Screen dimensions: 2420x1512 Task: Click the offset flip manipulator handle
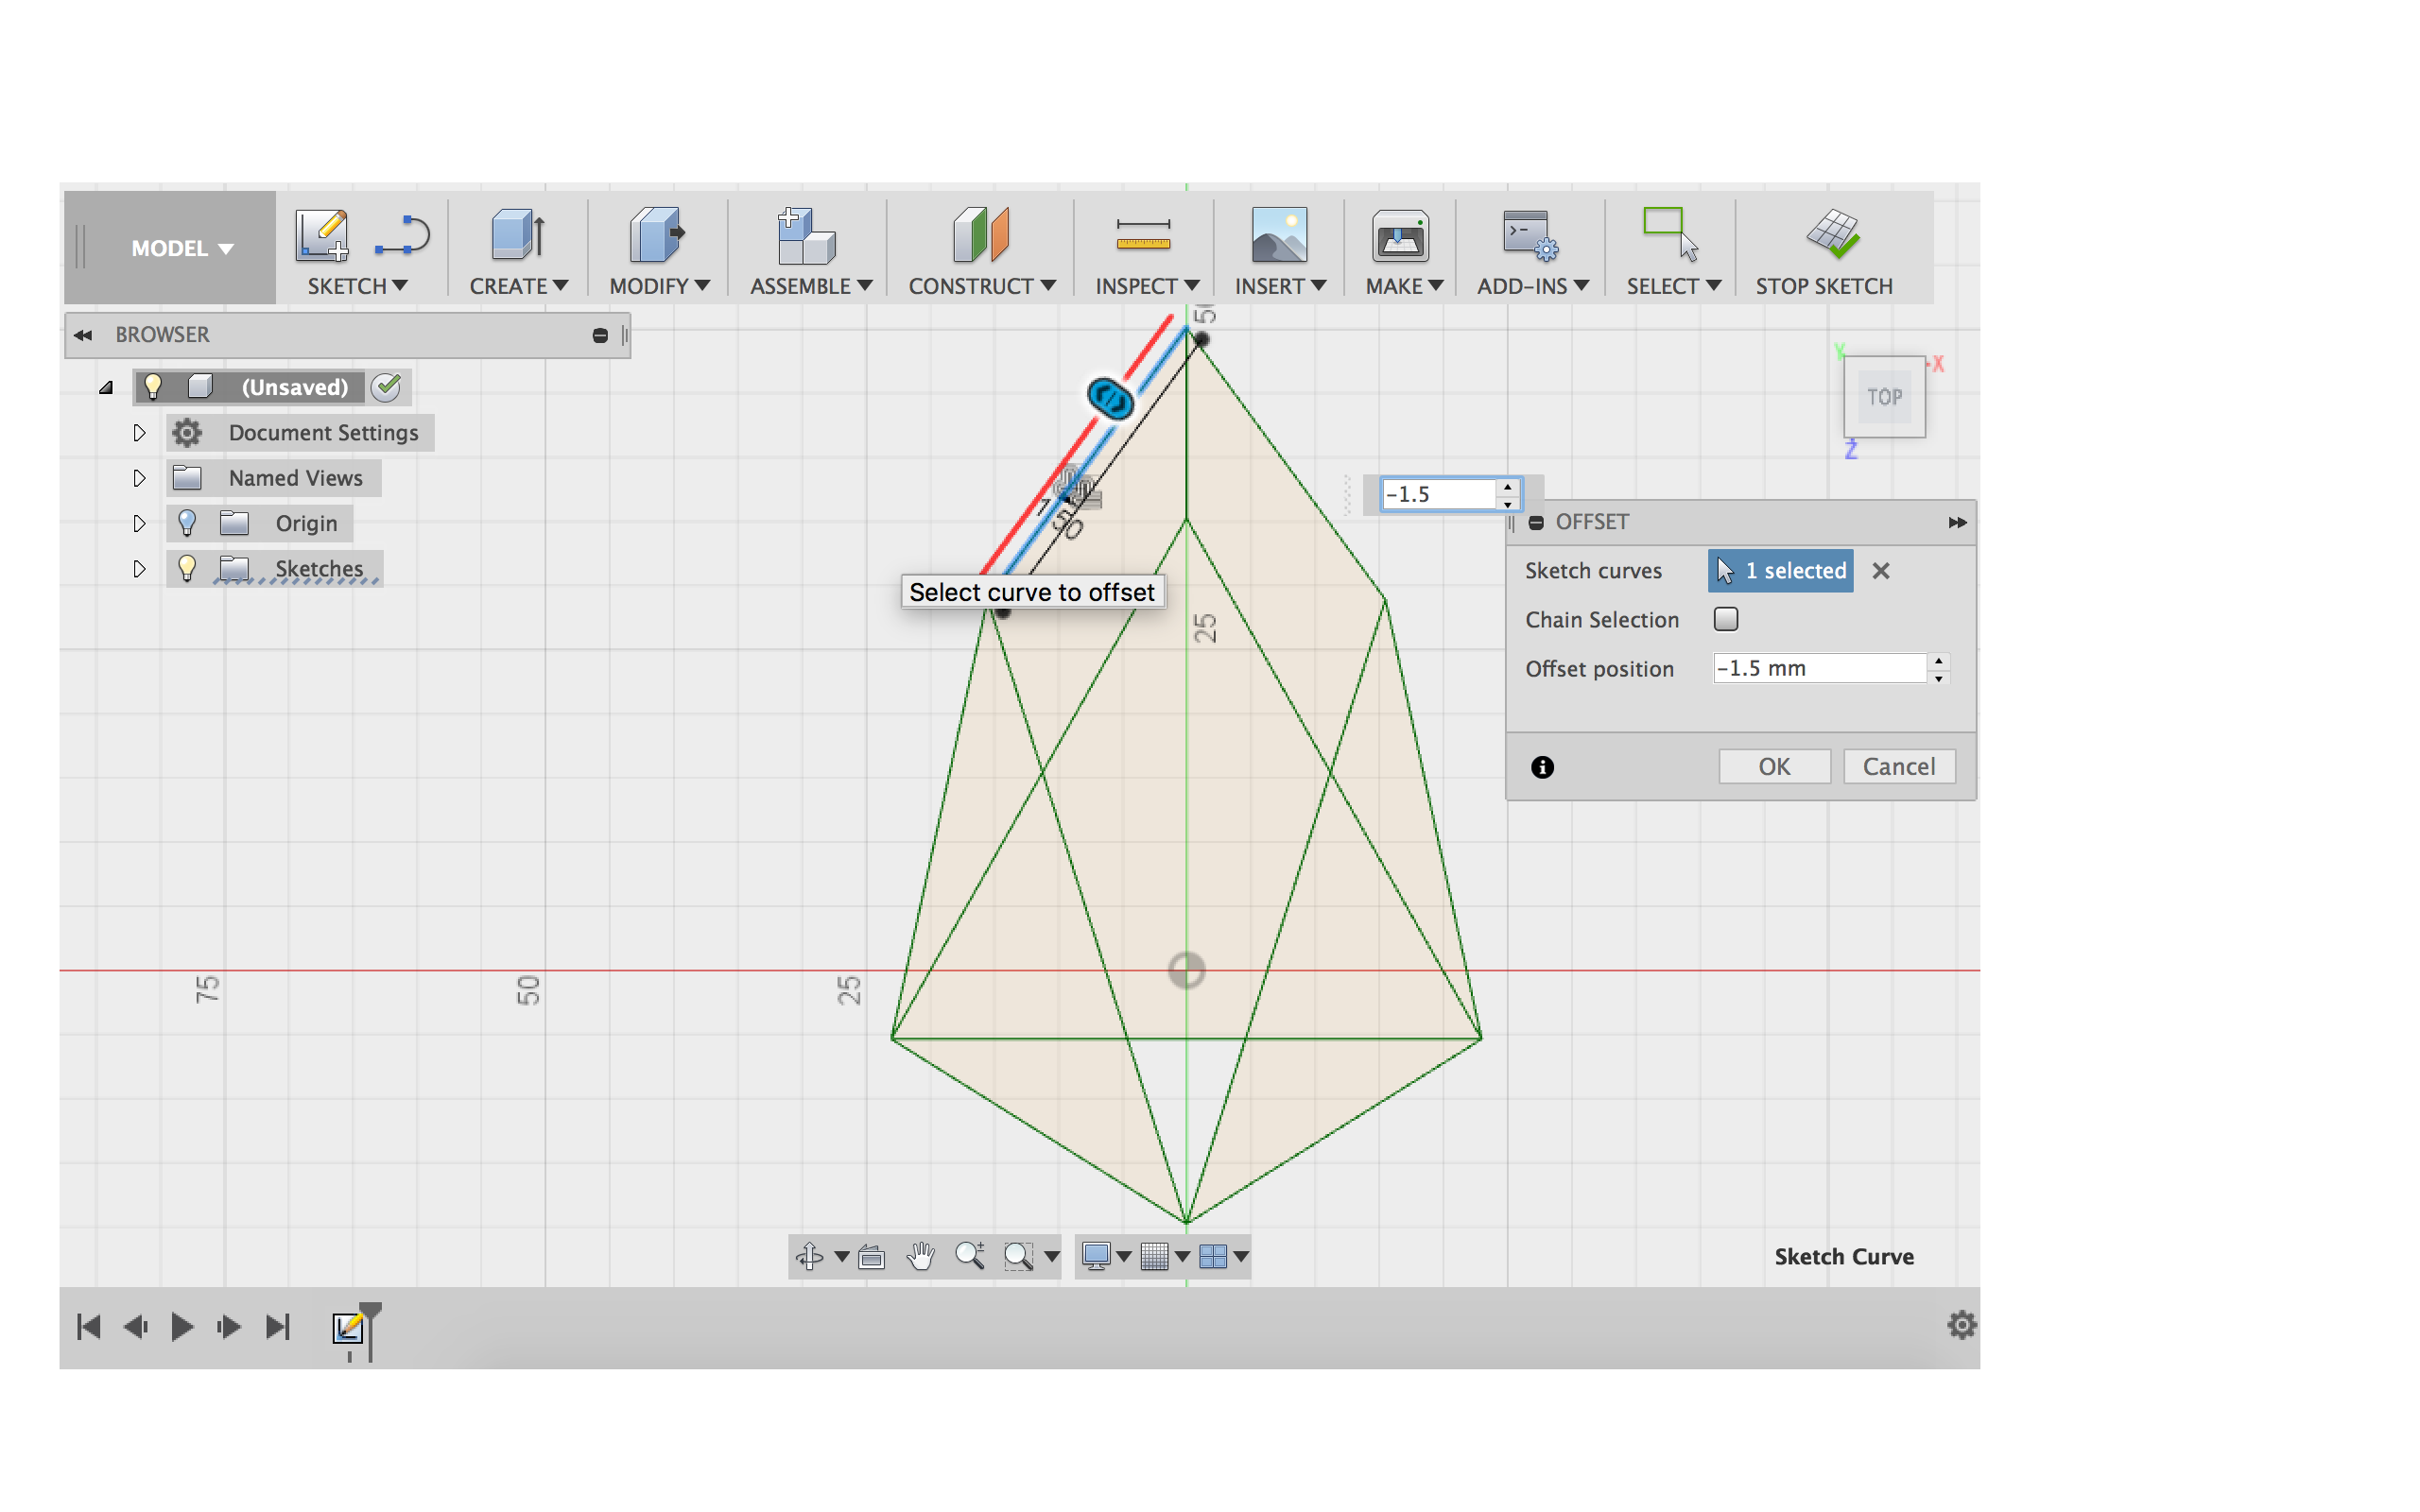click(1110, 399)
